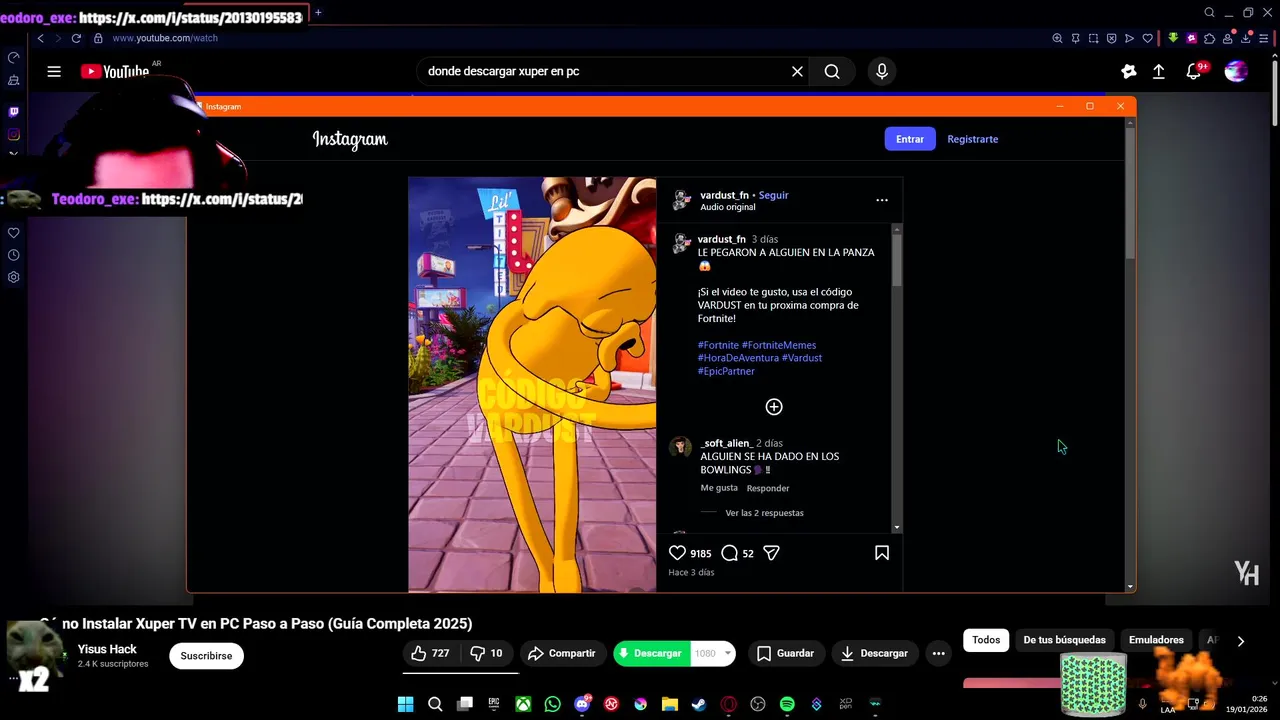Open the green download extension icon
Screen dimensions: 1280x720
tap(1173, 38)
